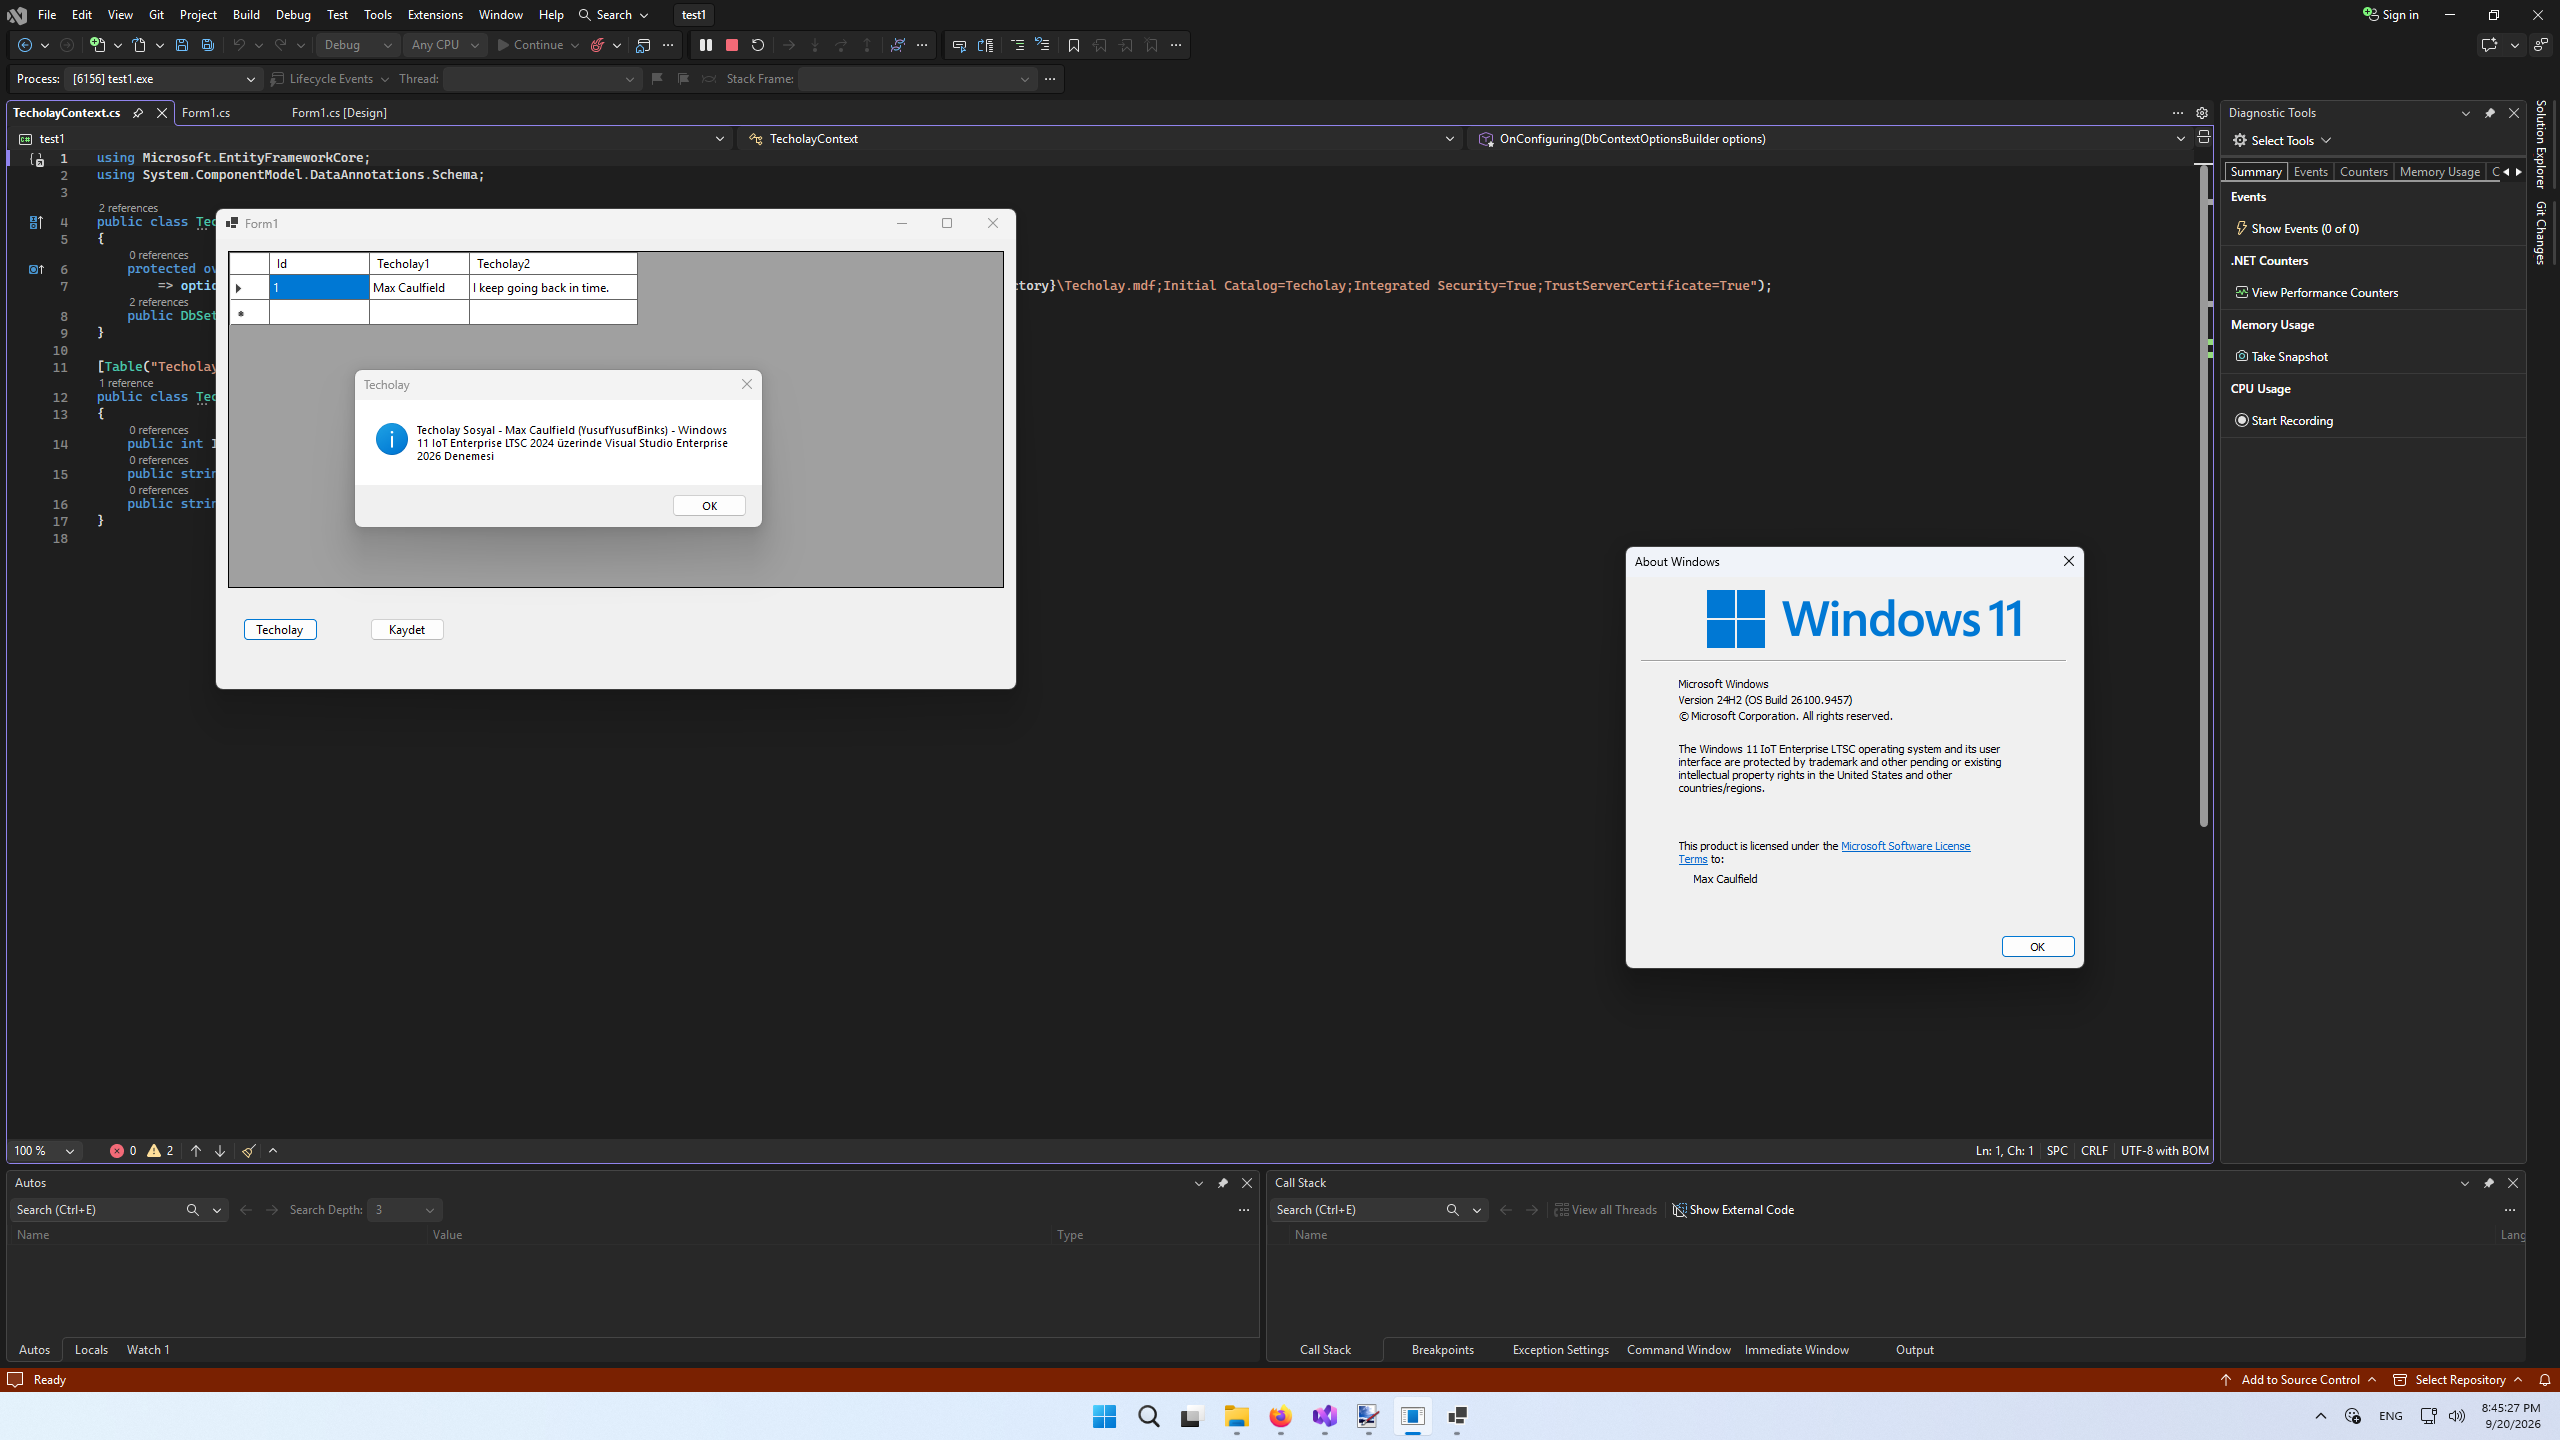Stop debugging with the red square
Screen dimensions: 2560x1440
pos(732,45)
